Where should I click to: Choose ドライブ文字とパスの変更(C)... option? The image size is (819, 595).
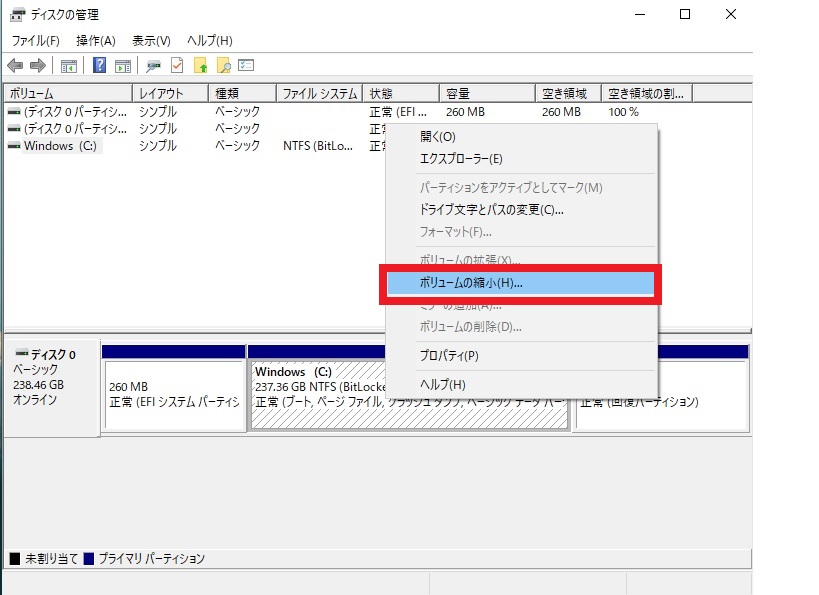pos(492,210)
